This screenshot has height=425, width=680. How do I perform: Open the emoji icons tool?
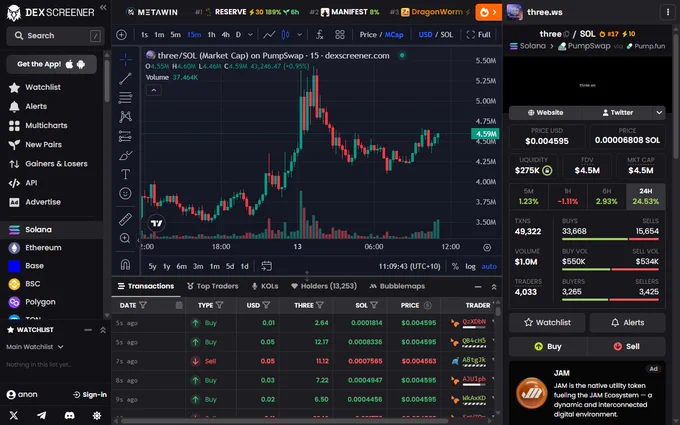125,193
